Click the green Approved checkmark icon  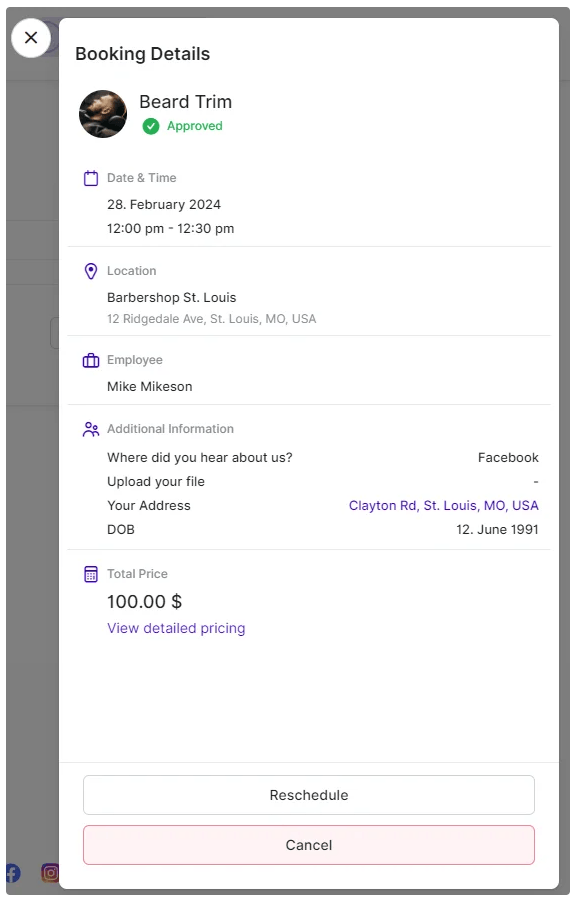(x=151, y=126)
